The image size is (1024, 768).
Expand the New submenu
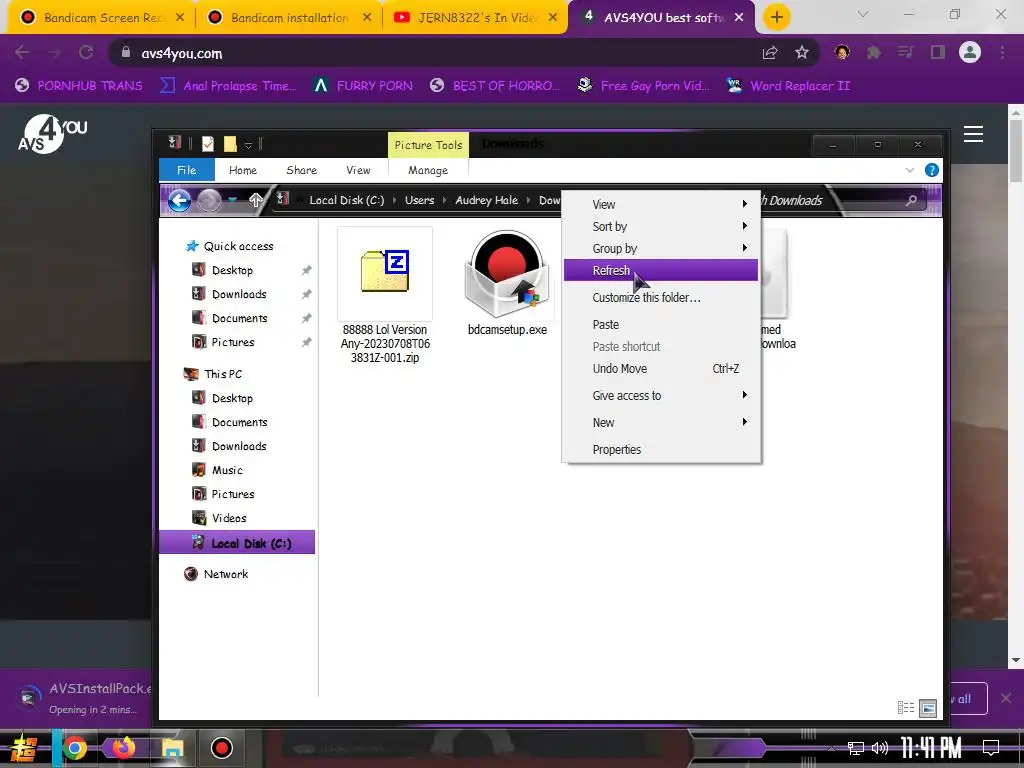[660, 423]
